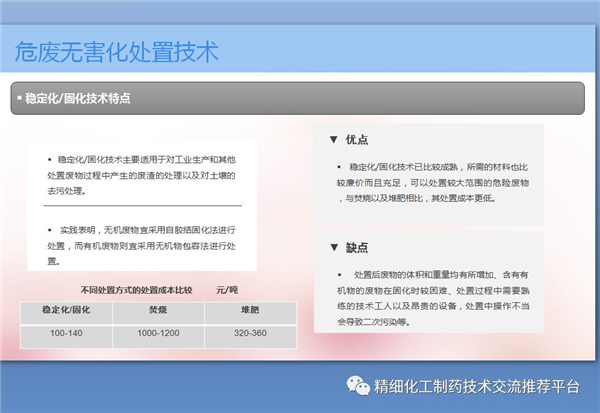
Task: Click the table caption 不同处置方式的处置成本比较
Action: coord(136,290)
